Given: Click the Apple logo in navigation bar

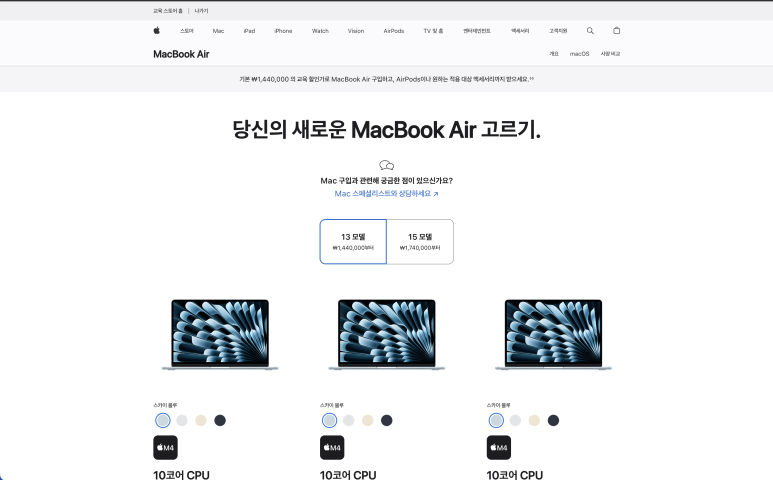Looking at the screenshot, I should (157, 31).
